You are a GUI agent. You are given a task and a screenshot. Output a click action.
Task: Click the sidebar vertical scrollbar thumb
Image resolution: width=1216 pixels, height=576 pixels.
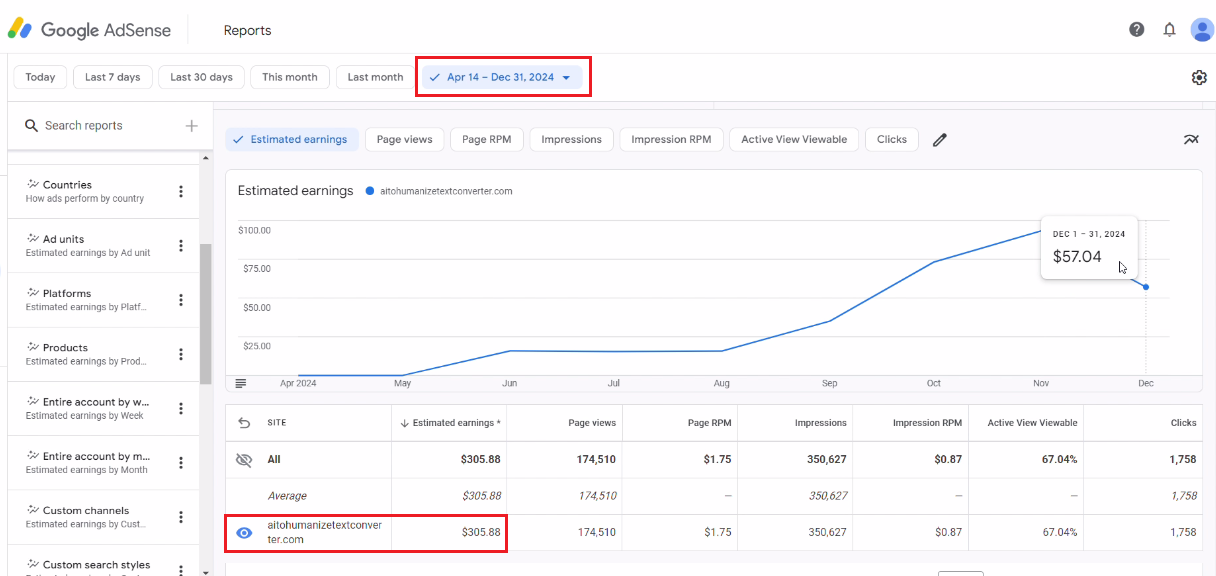pyautogui.click(x=206, y=314)
